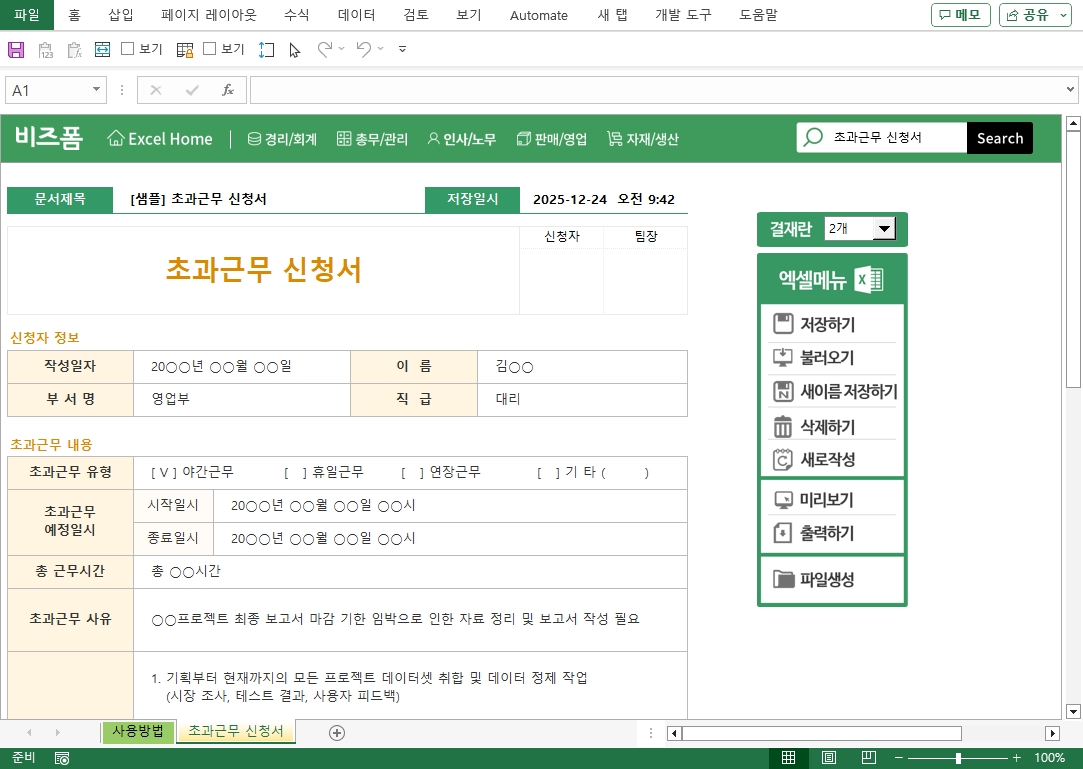Image resolution: width=1083 pixels, height=769 pixels.
Task: Click 파일생성 with the folder icon
Action: pyautogui.click(x=826, y=579)
